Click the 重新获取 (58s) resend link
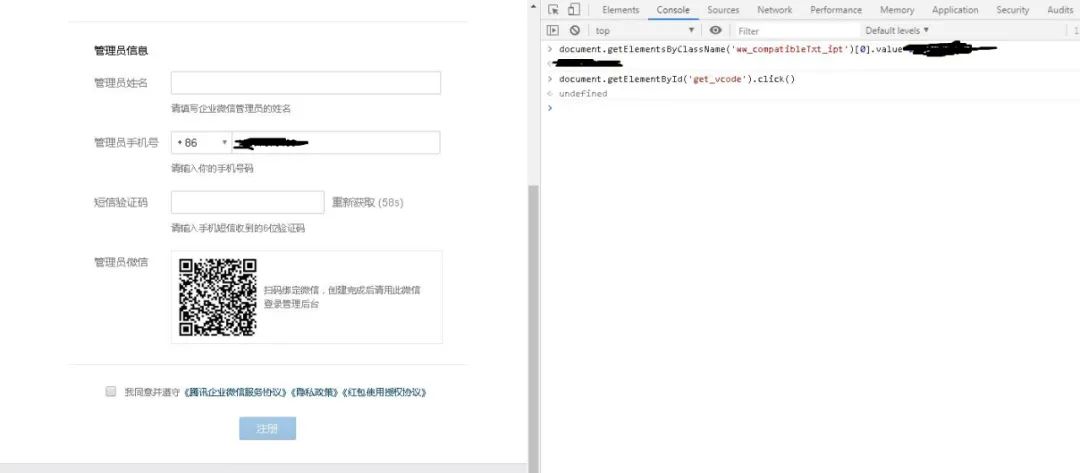The image size is (1080, 473). click(368, 202)
